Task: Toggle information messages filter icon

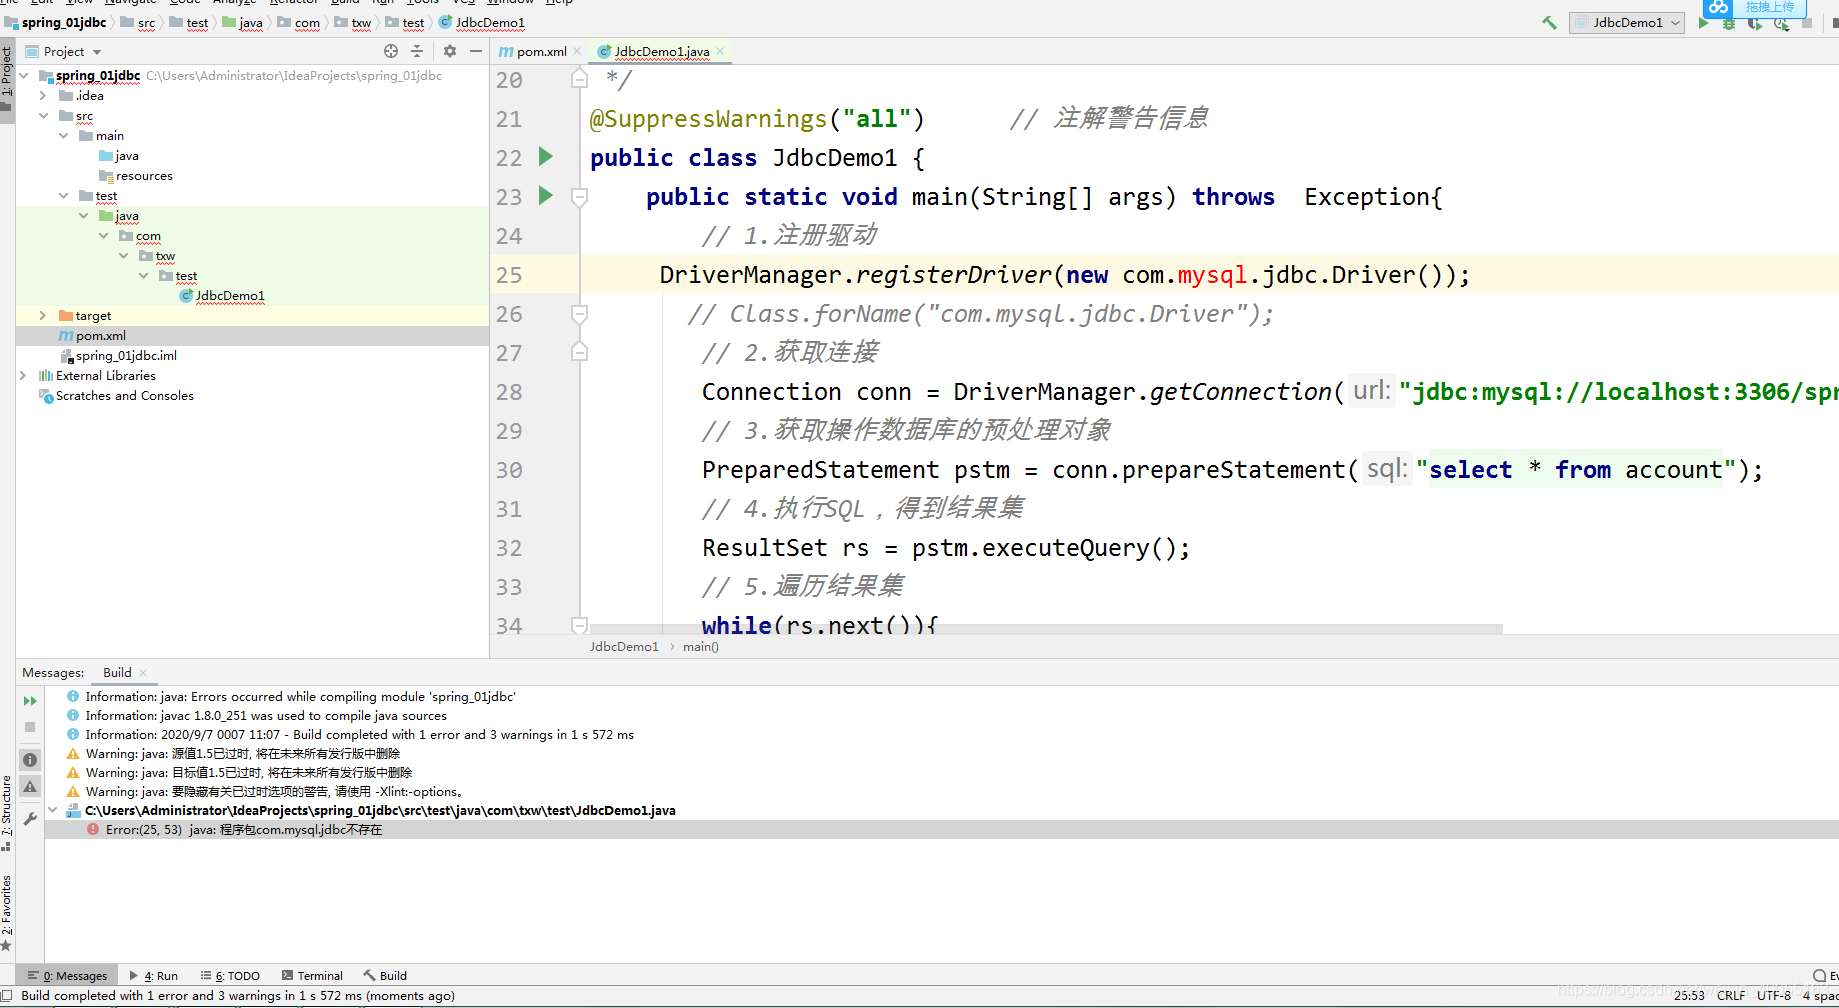Action: tap(30, 760)
